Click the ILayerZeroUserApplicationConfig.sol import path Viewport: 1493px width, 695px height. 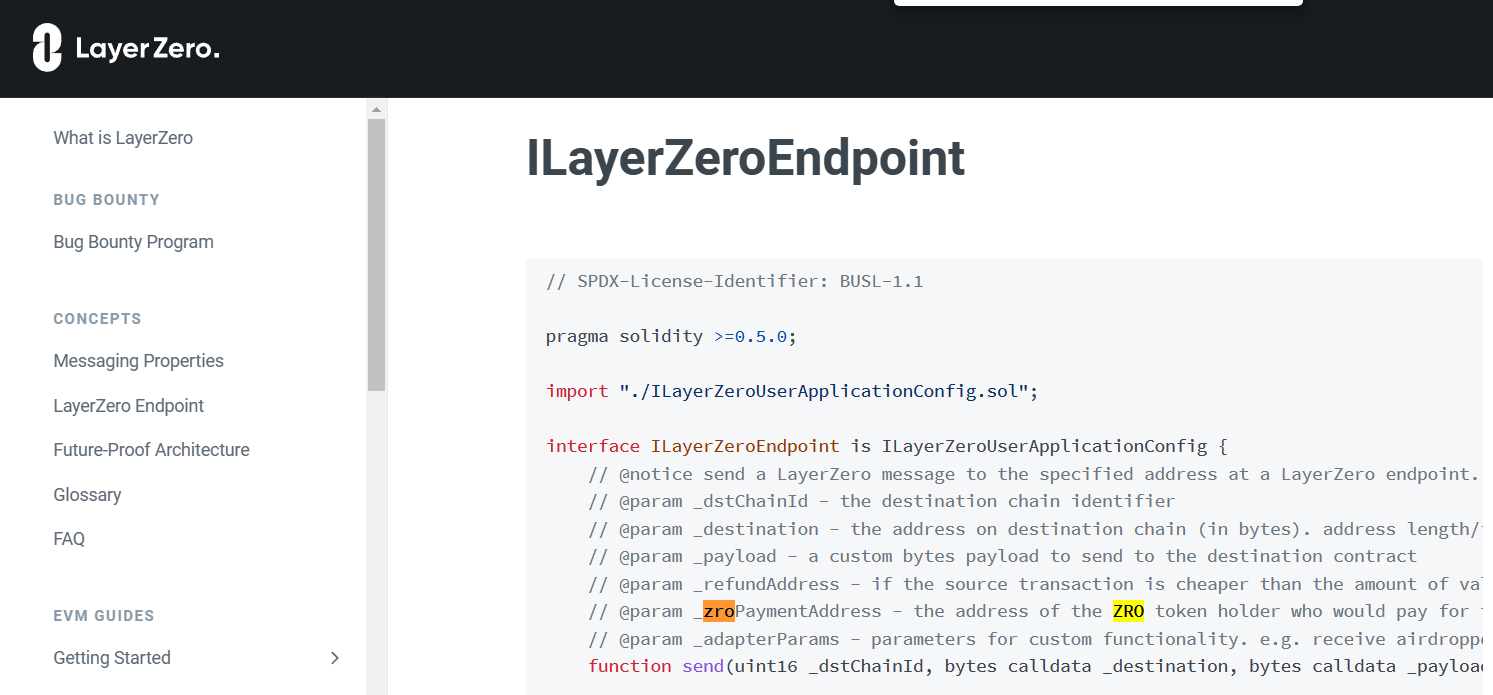[829, 391]
